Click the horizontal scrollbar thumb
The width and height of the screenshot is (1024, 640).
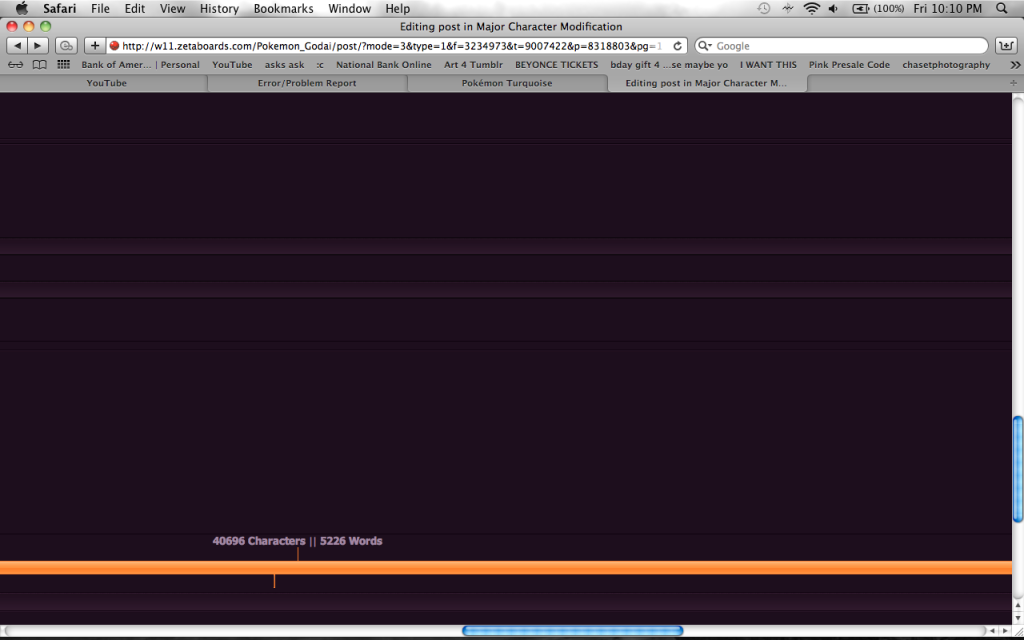pos(572,631)
